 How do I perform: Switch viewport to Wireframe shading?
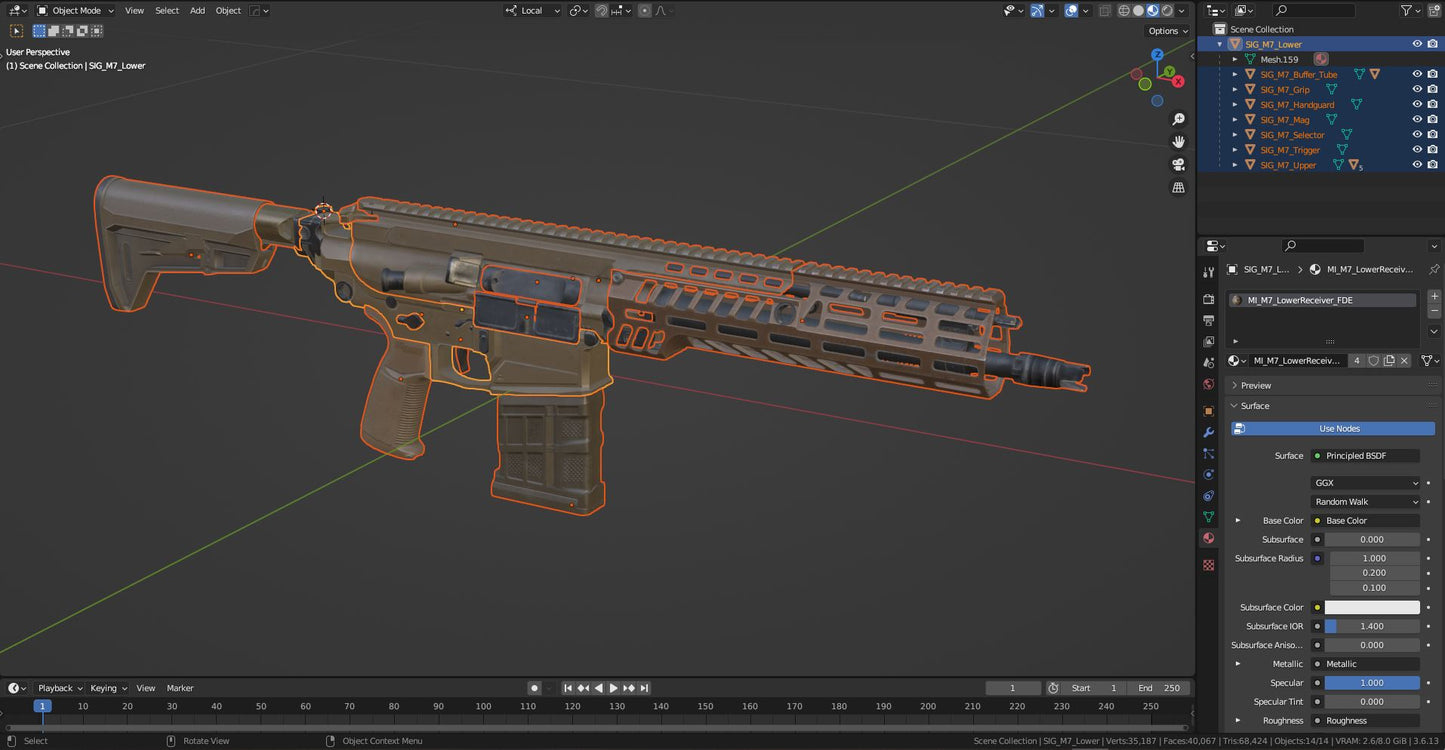[x=1124, y=10]
